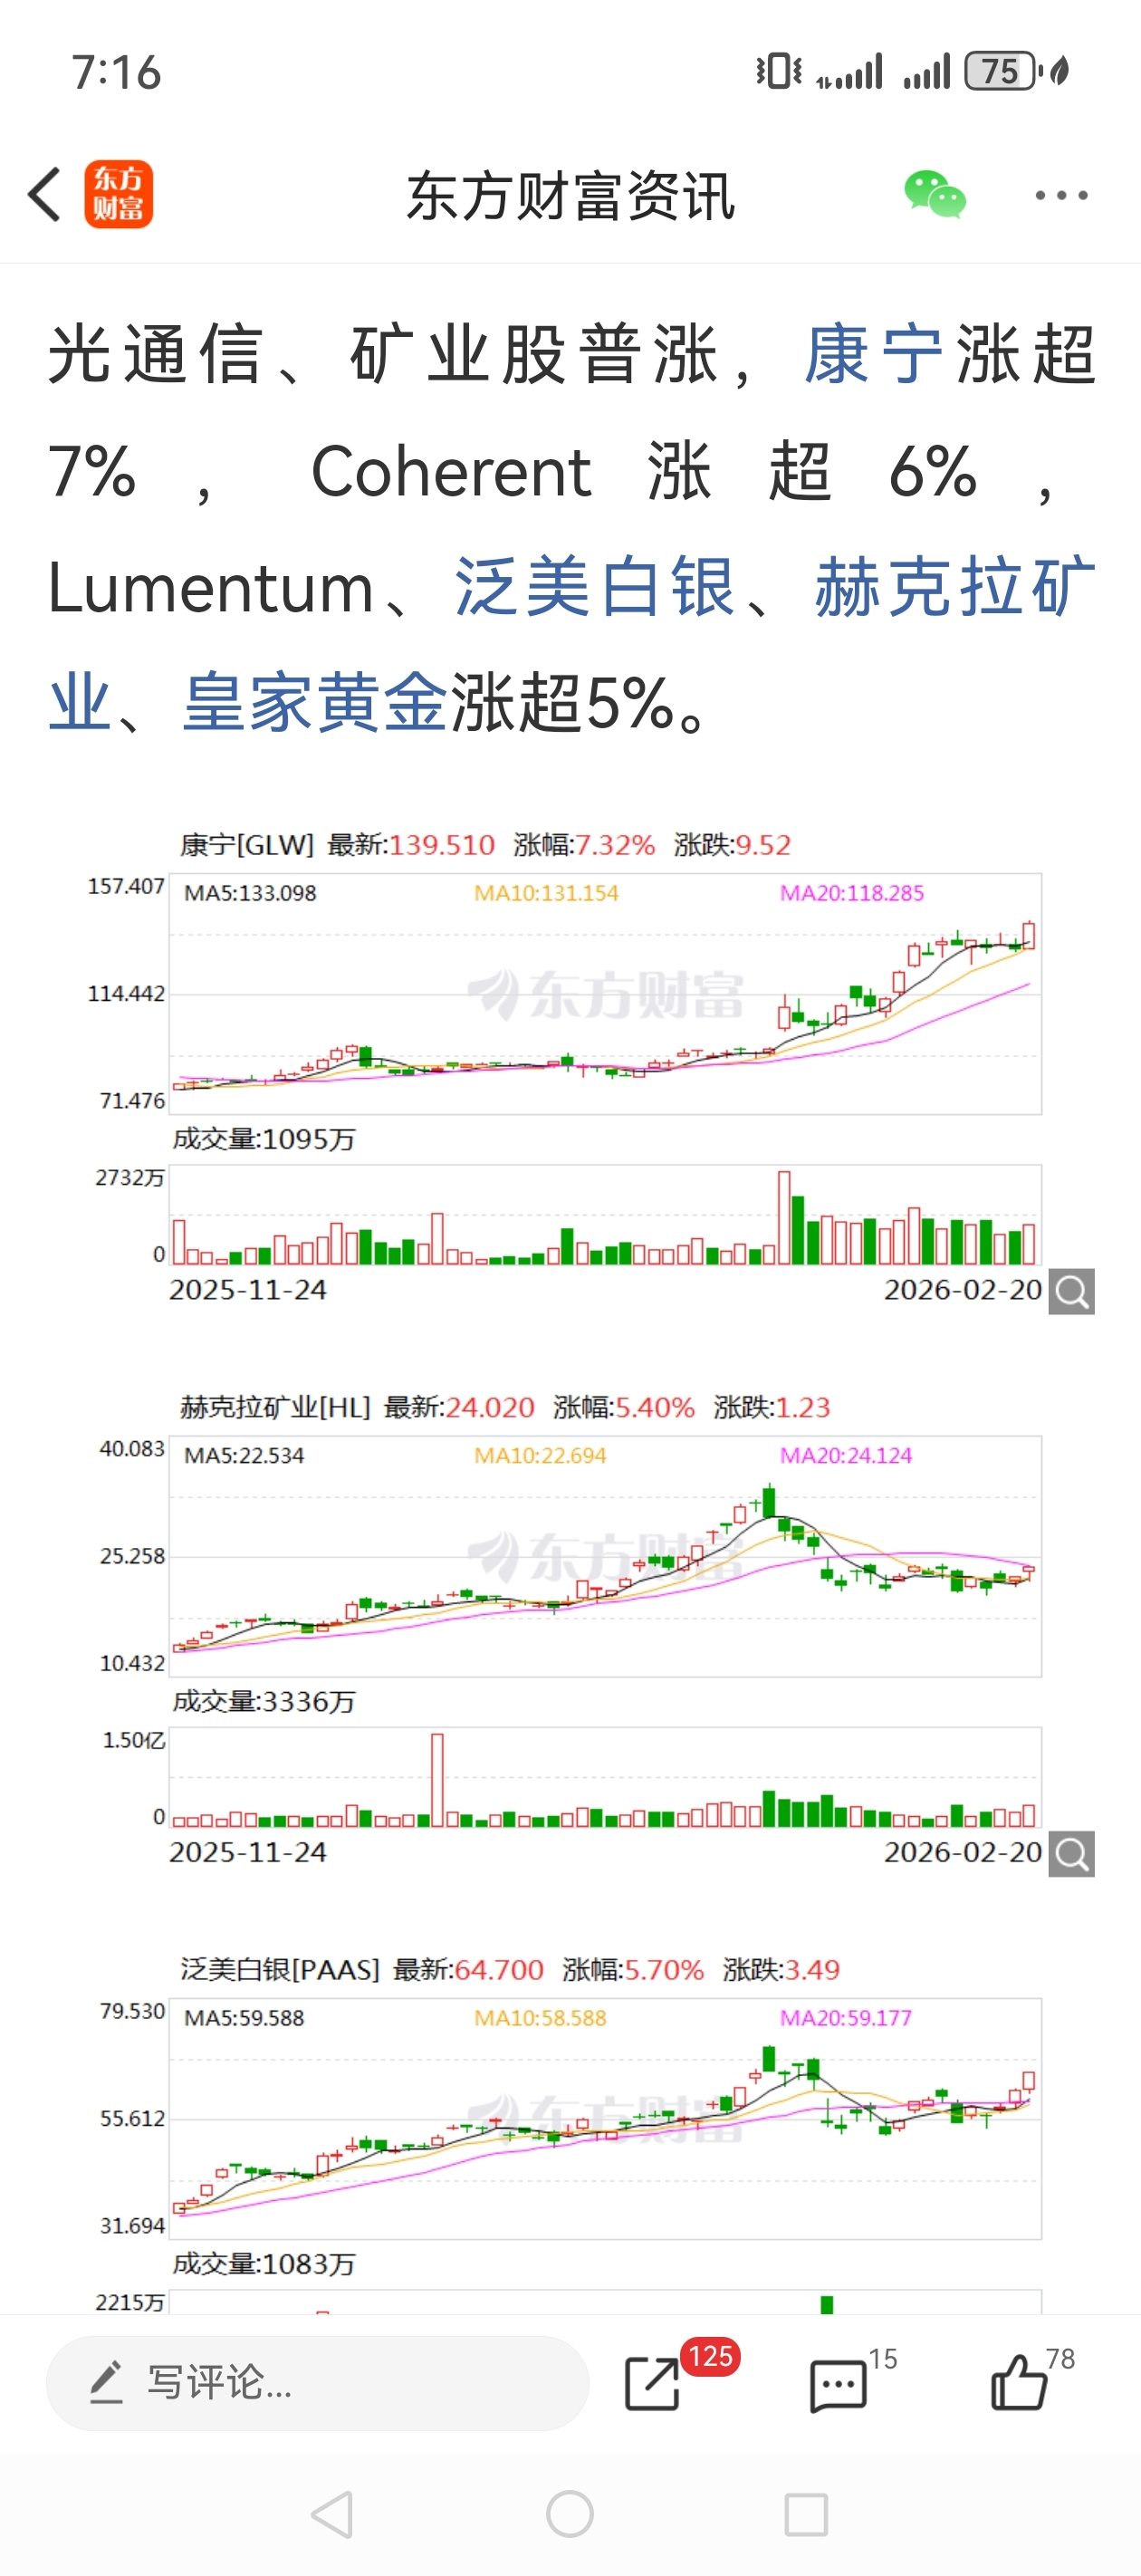Tap the 康宁[GLW] candlestick chart

(605, 993)
